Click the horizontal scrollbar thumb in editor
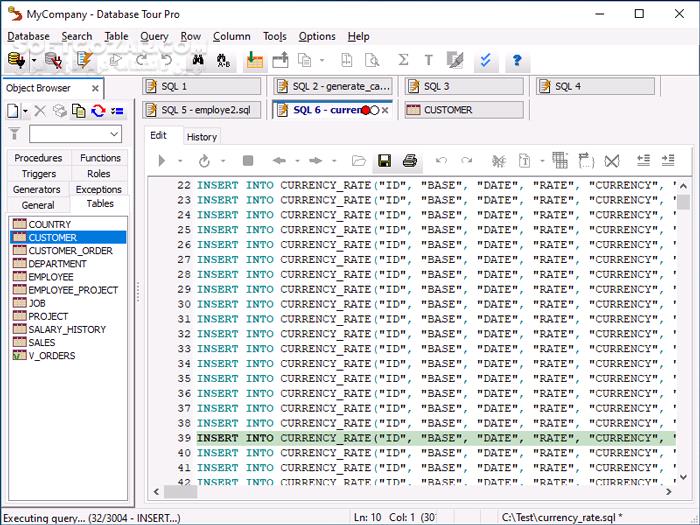Image resolution: width=700 pixels, height=525 pixels. (x=180, y=492)
